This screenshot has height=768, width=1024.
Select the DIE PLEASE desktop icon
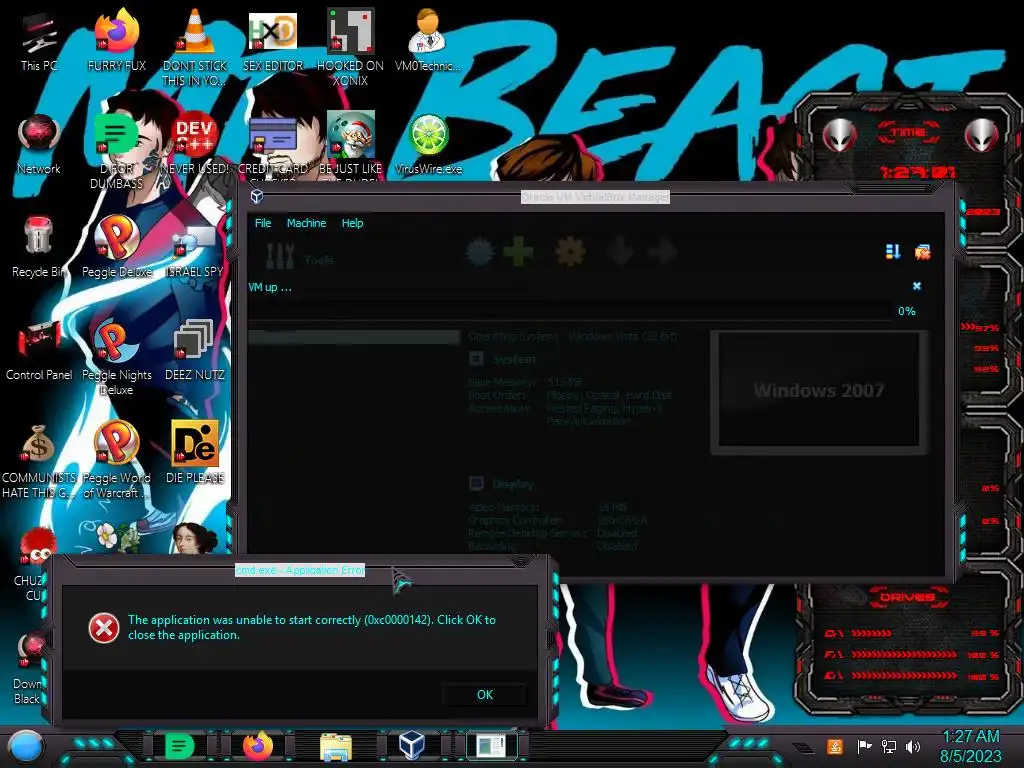195,453
